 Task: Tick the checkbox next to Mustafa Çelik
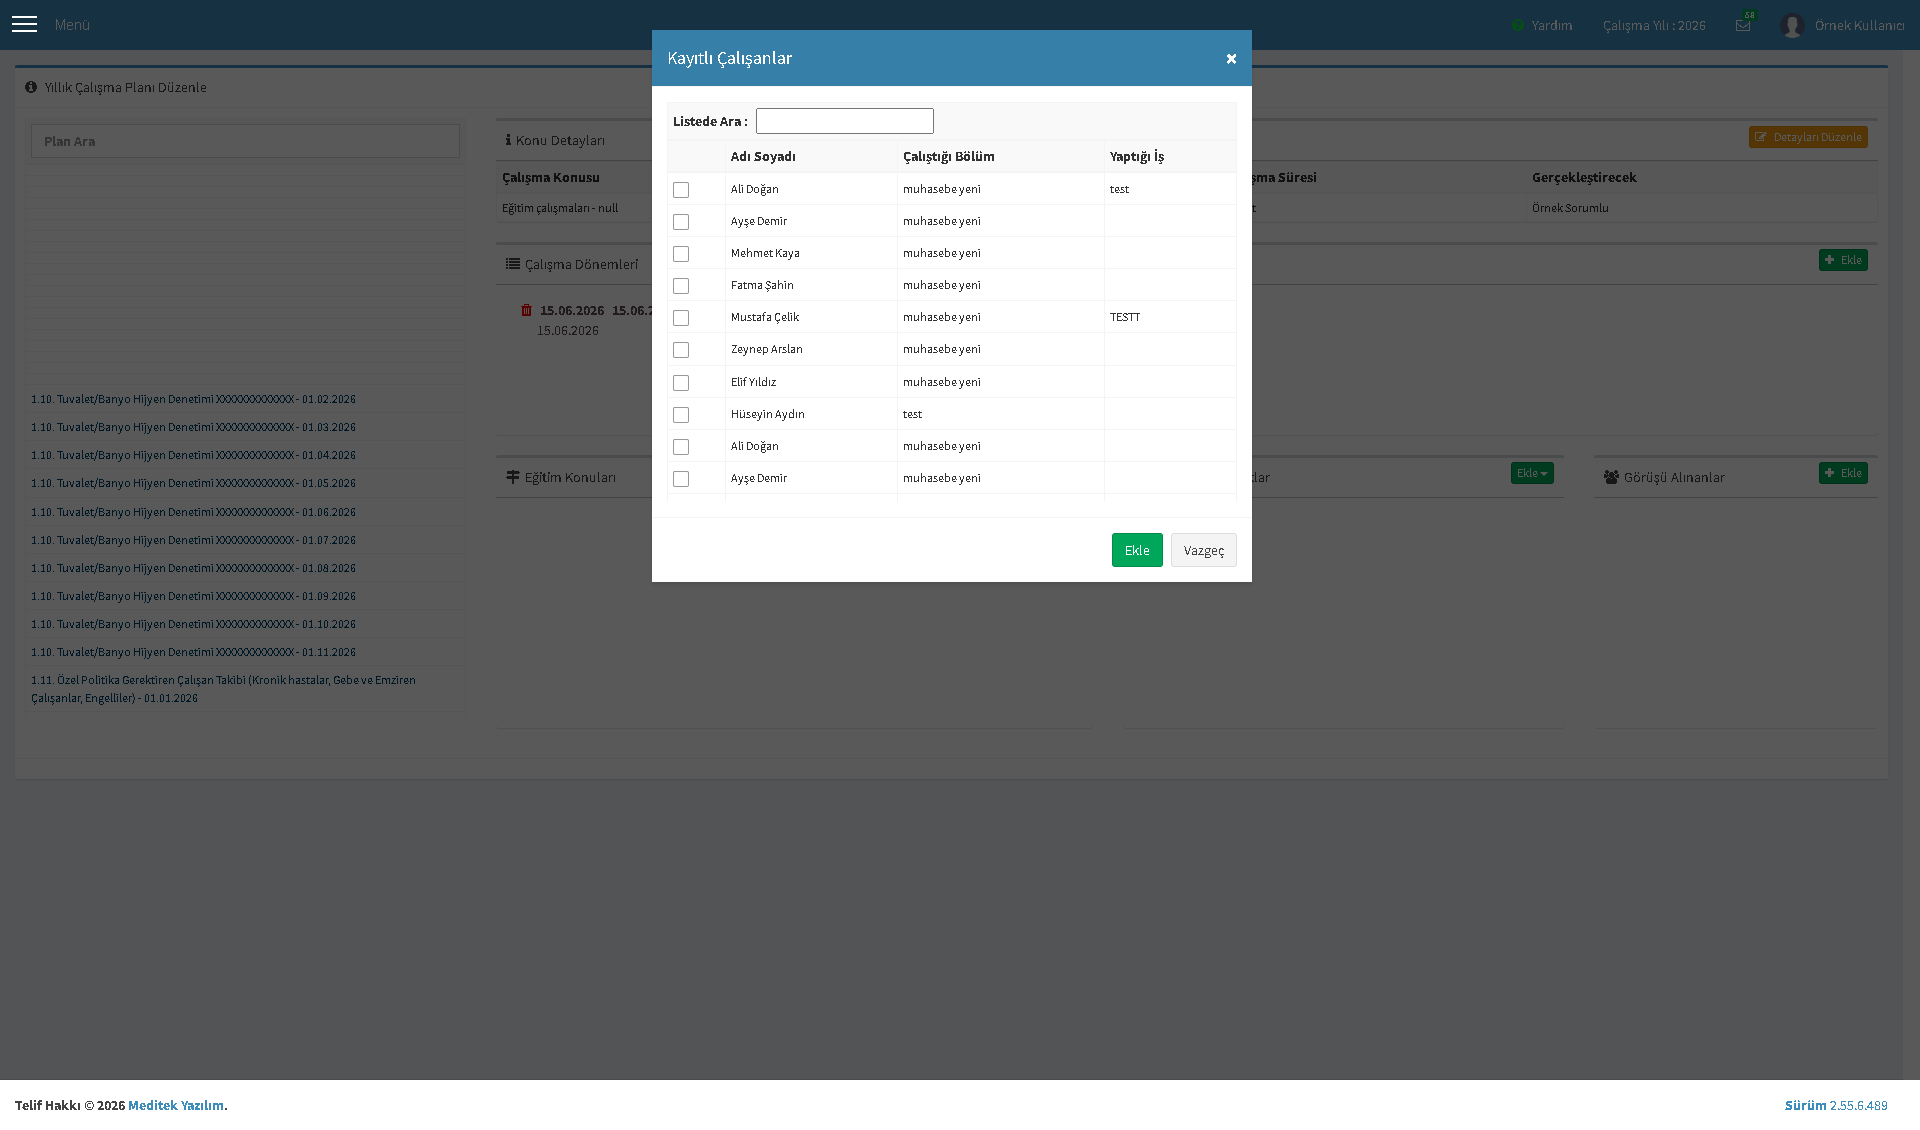[x=681, y=318]
